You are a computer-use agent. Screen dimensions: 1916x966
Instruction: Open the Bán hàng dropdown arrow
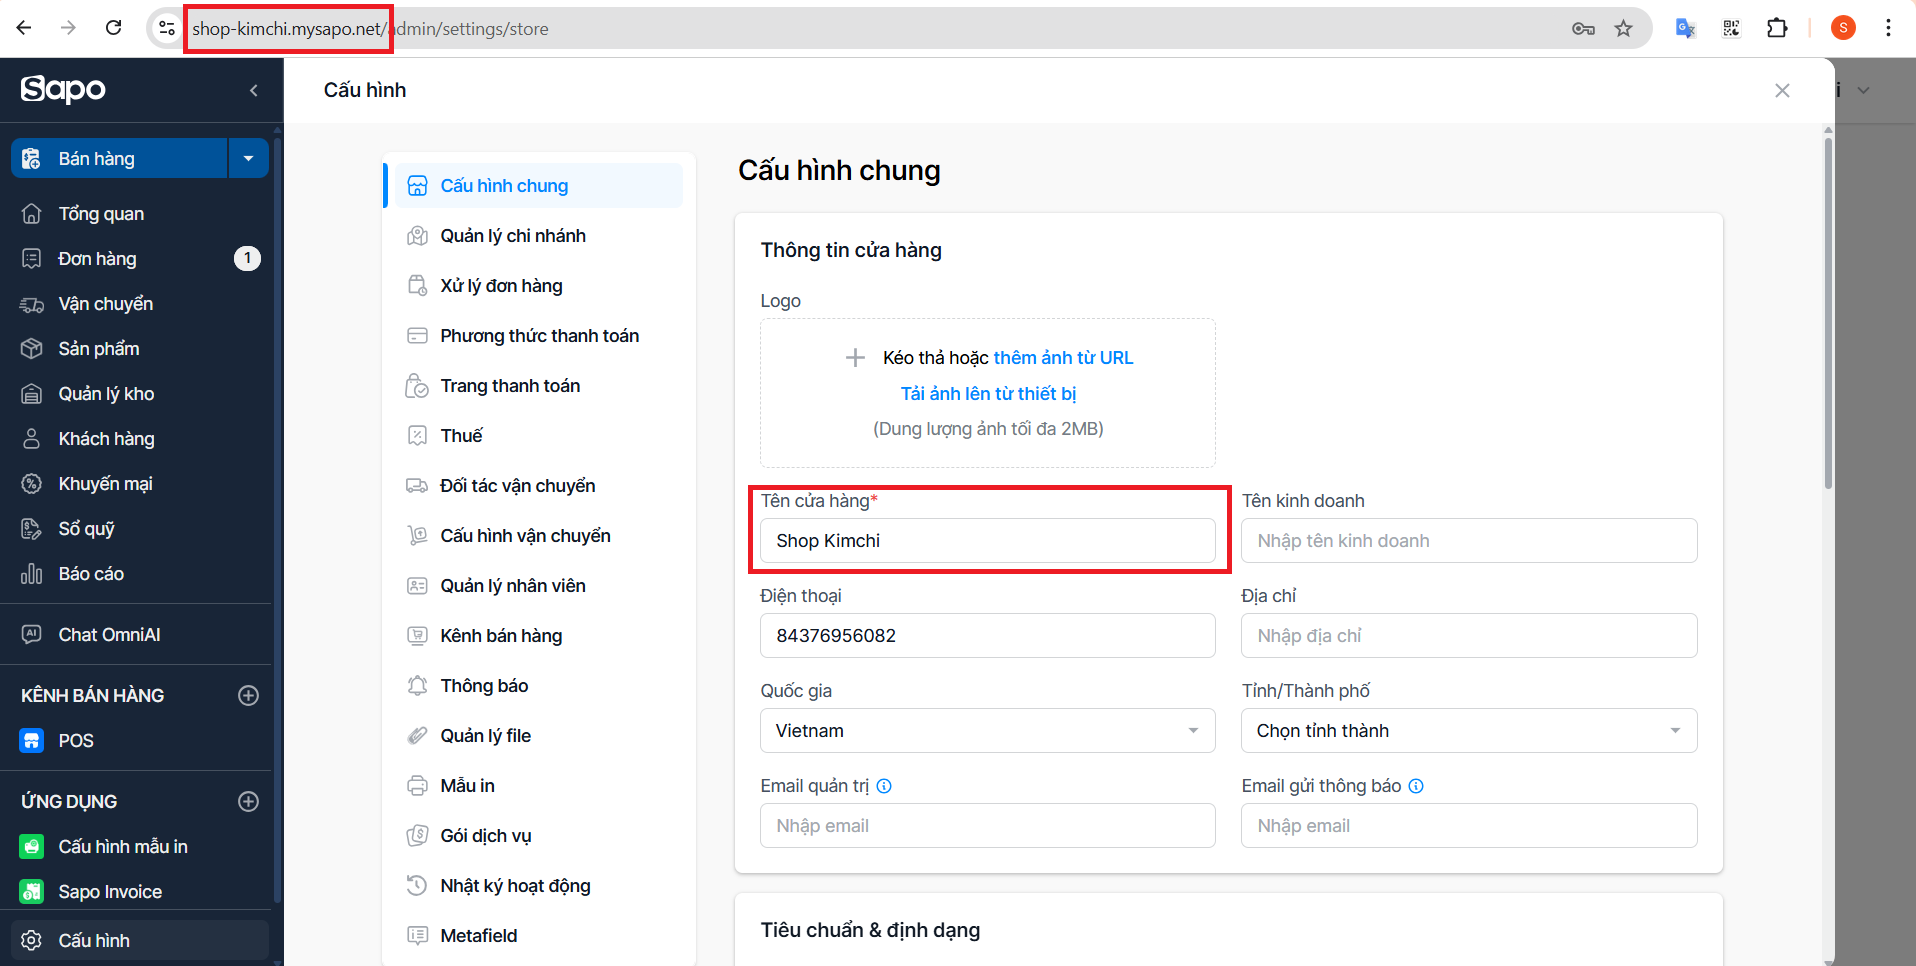[x=248, y=158]
